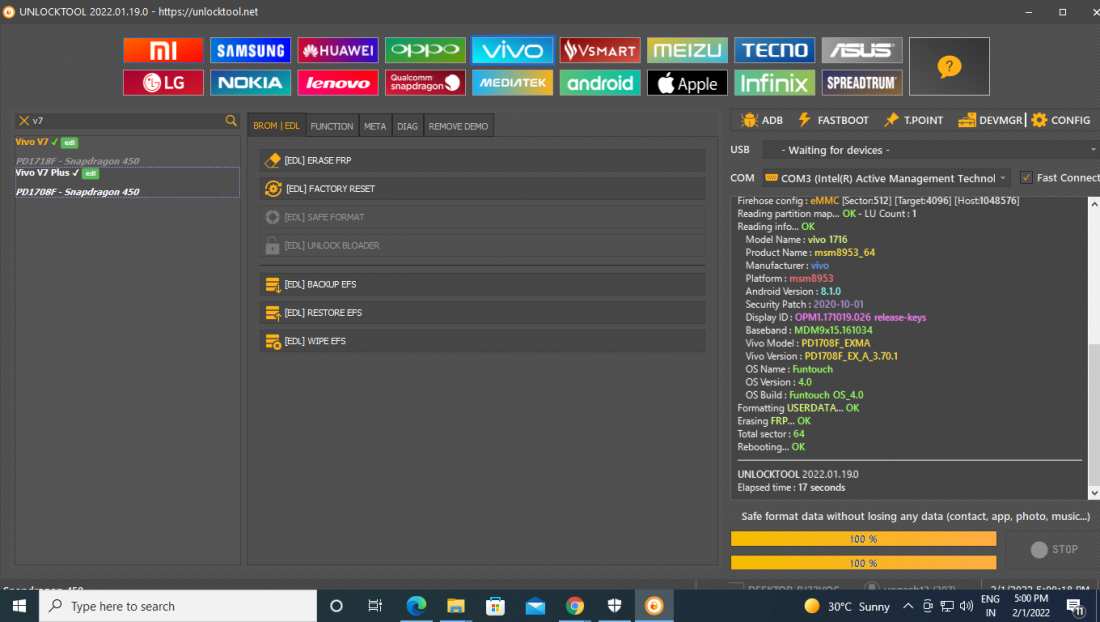Select Vivo V7 in the model list
The height and width of the screenshot is (622, 1100).
click(127, 151)
